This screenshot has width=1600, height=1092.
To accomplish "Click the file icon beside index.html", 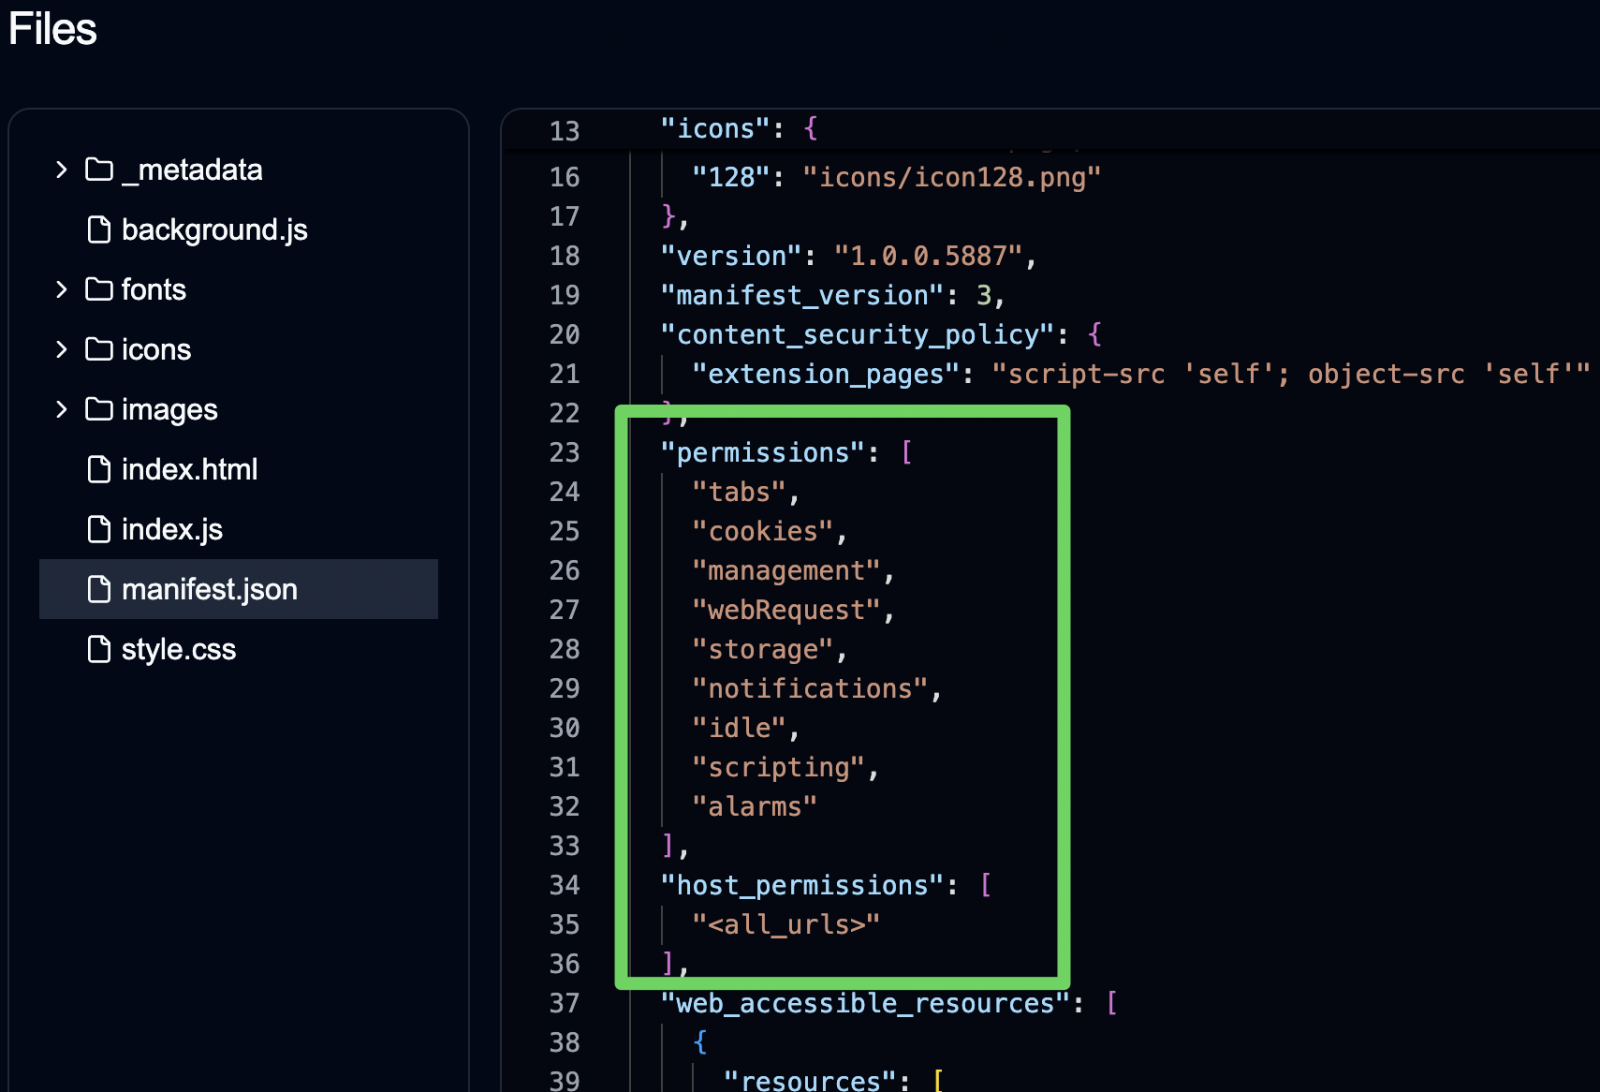I will click(x=98, y=469).
